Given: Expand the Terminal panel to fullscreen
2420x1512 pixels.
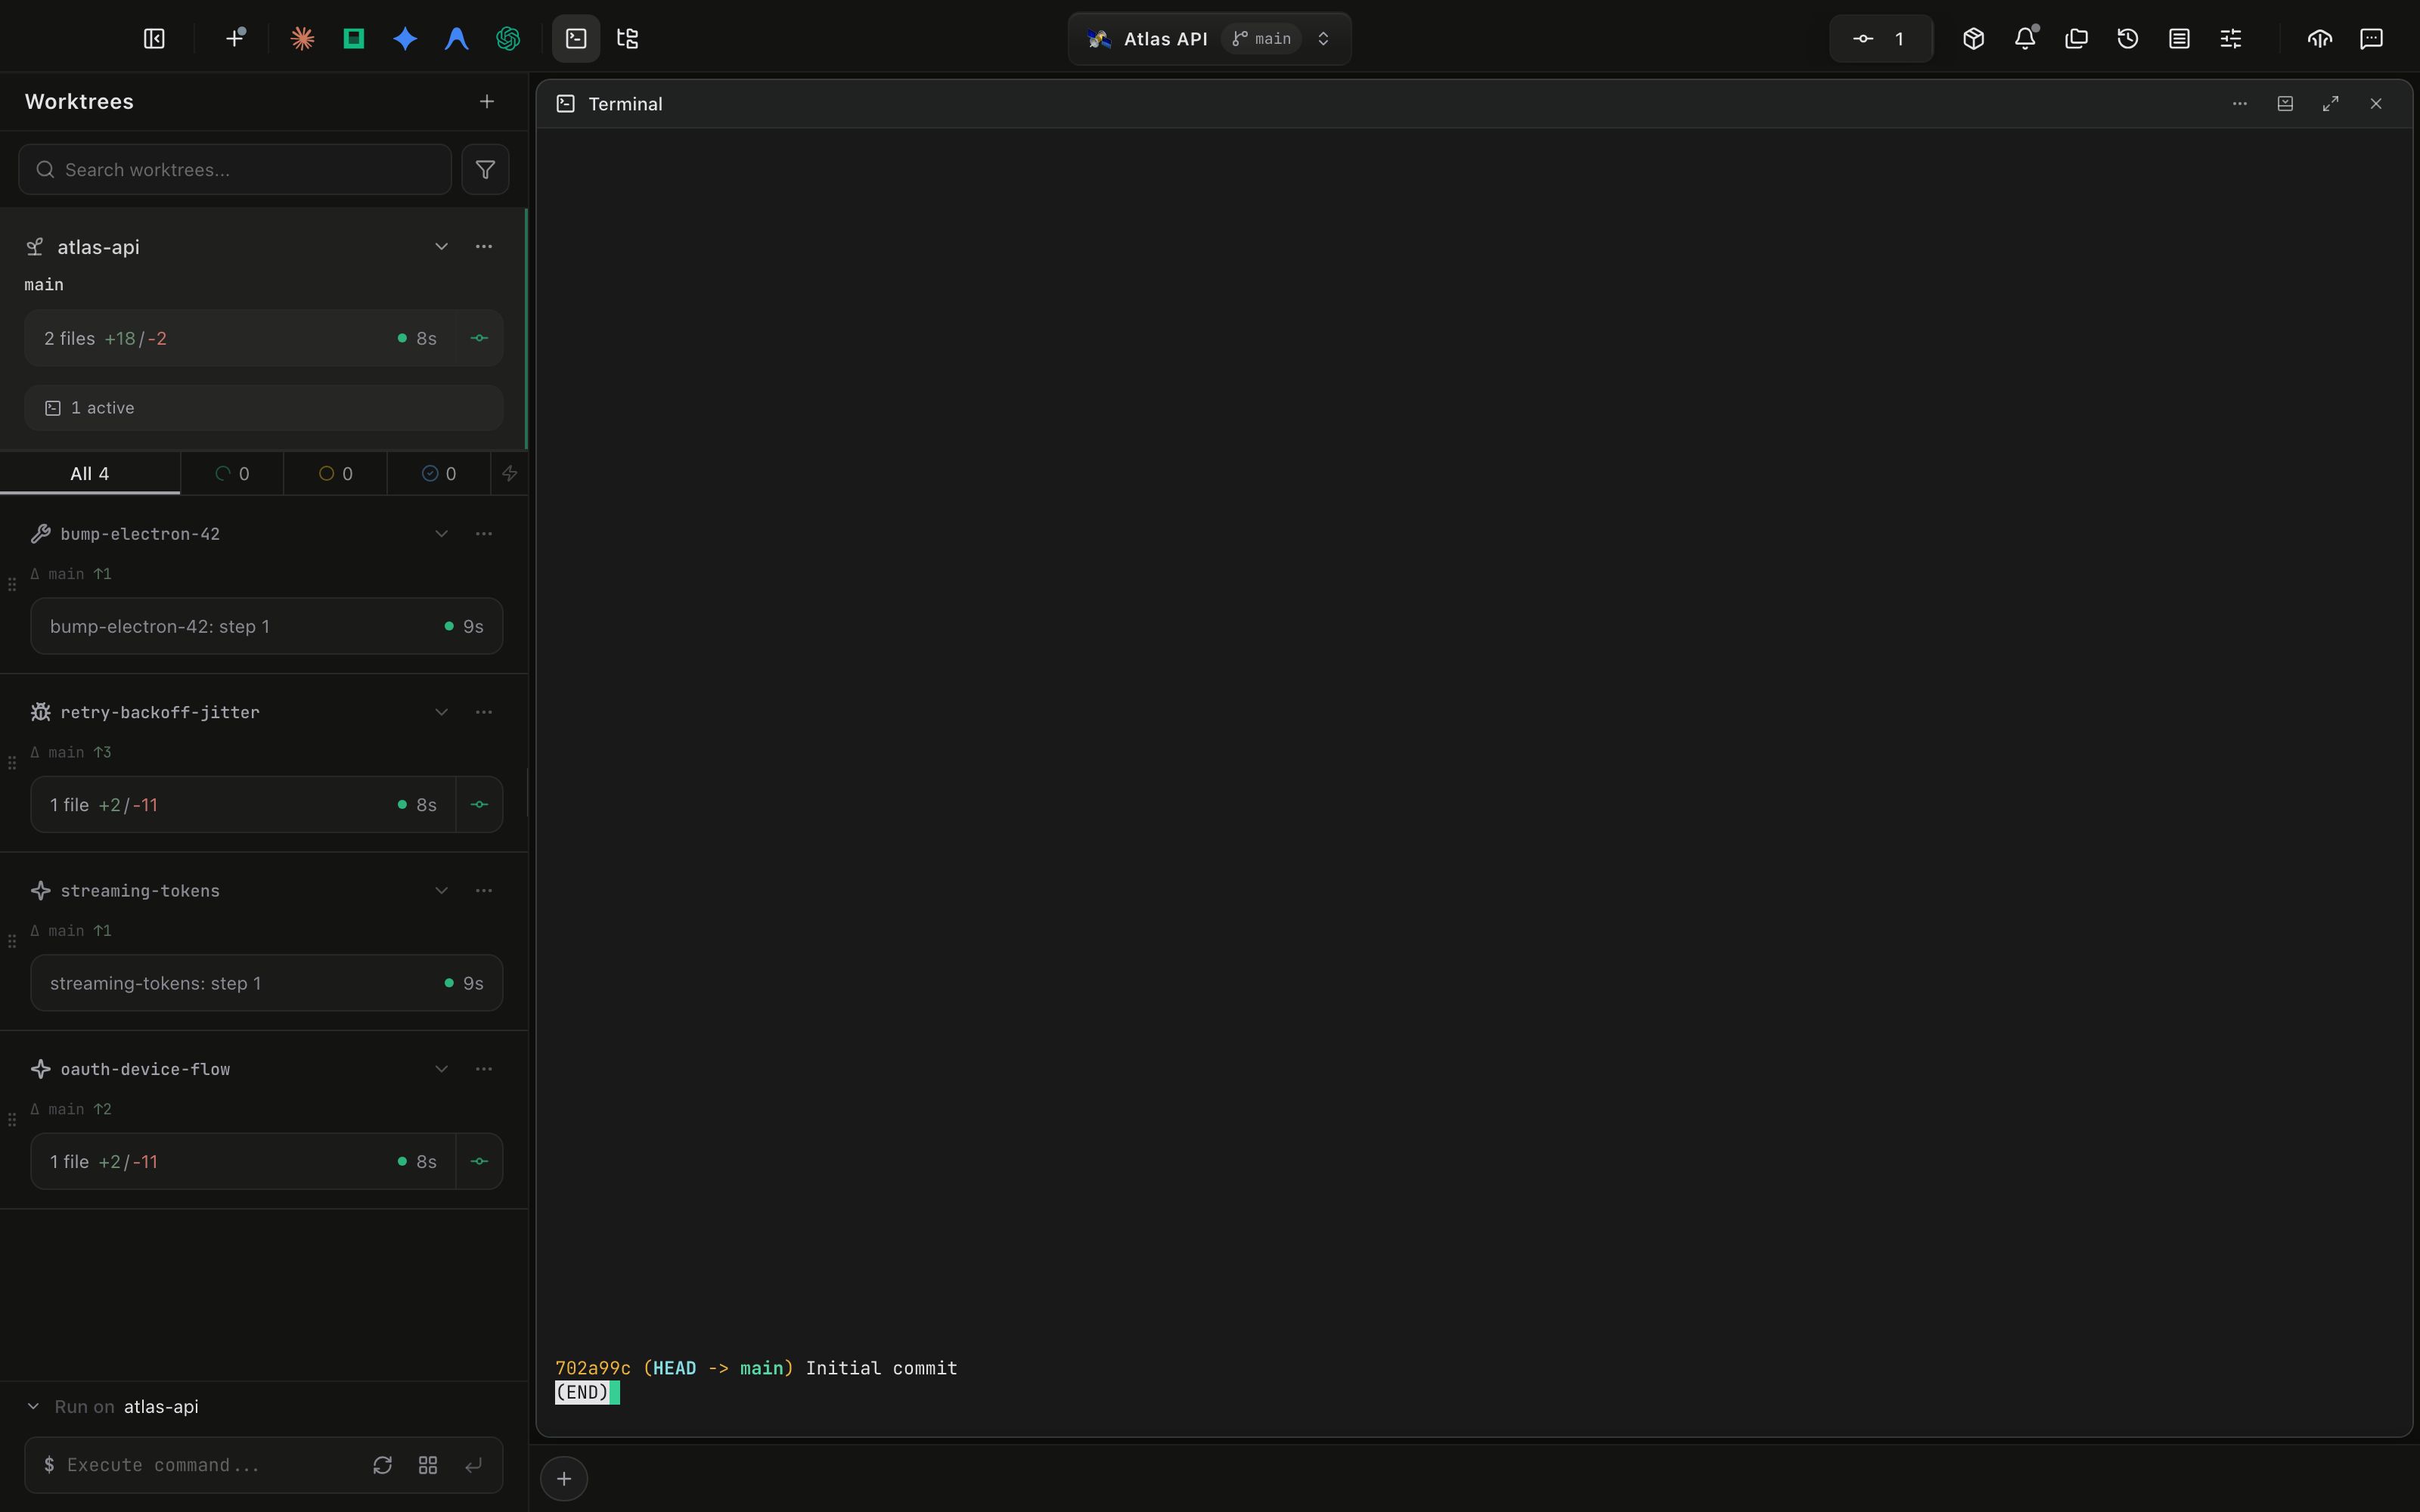Looking at the screenshot, I should click(2331, 104).
